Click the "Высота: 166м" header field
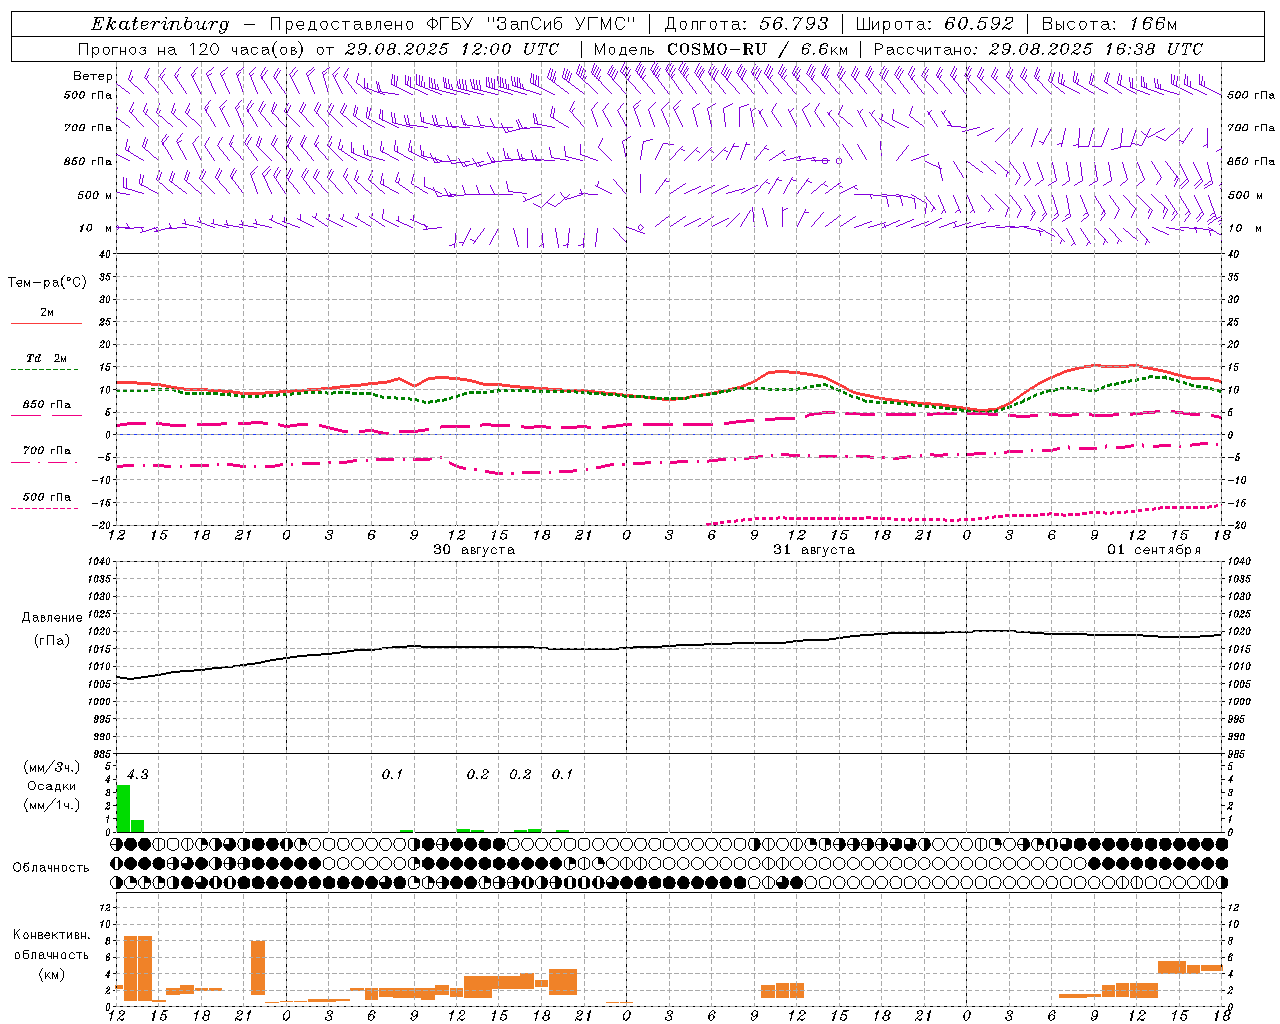The height and width of the screenshot is (1024, 1280). (1109, 24)
